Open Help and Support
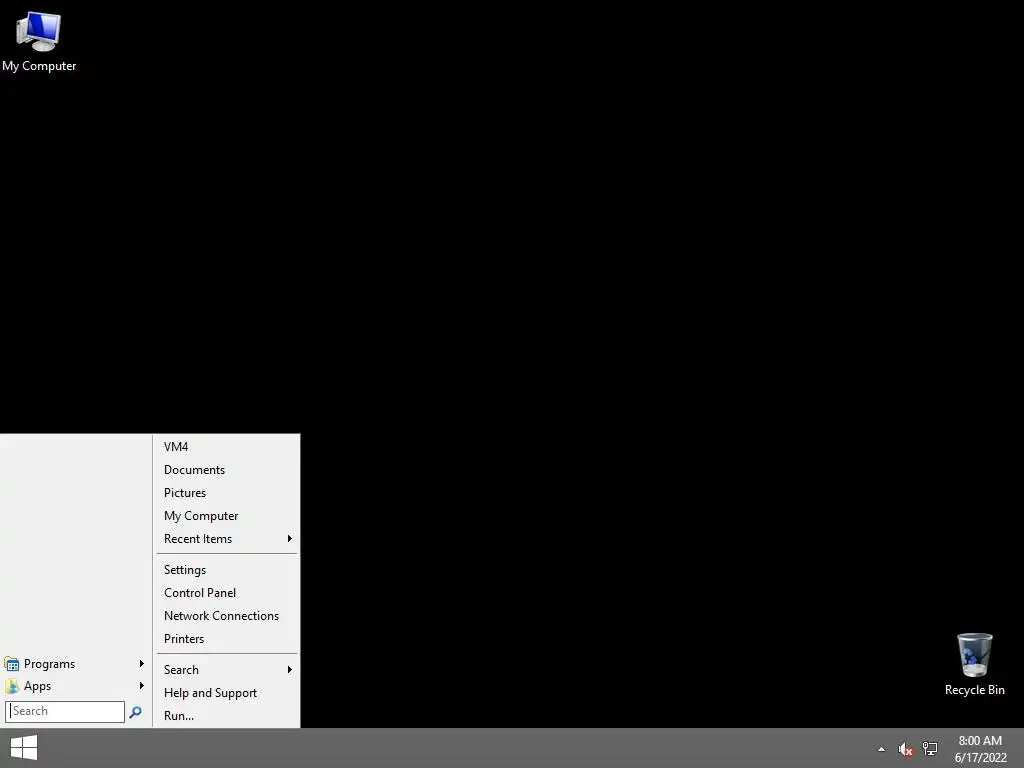The height and width of the screenshot is (768, 1024). click(227, 693)
